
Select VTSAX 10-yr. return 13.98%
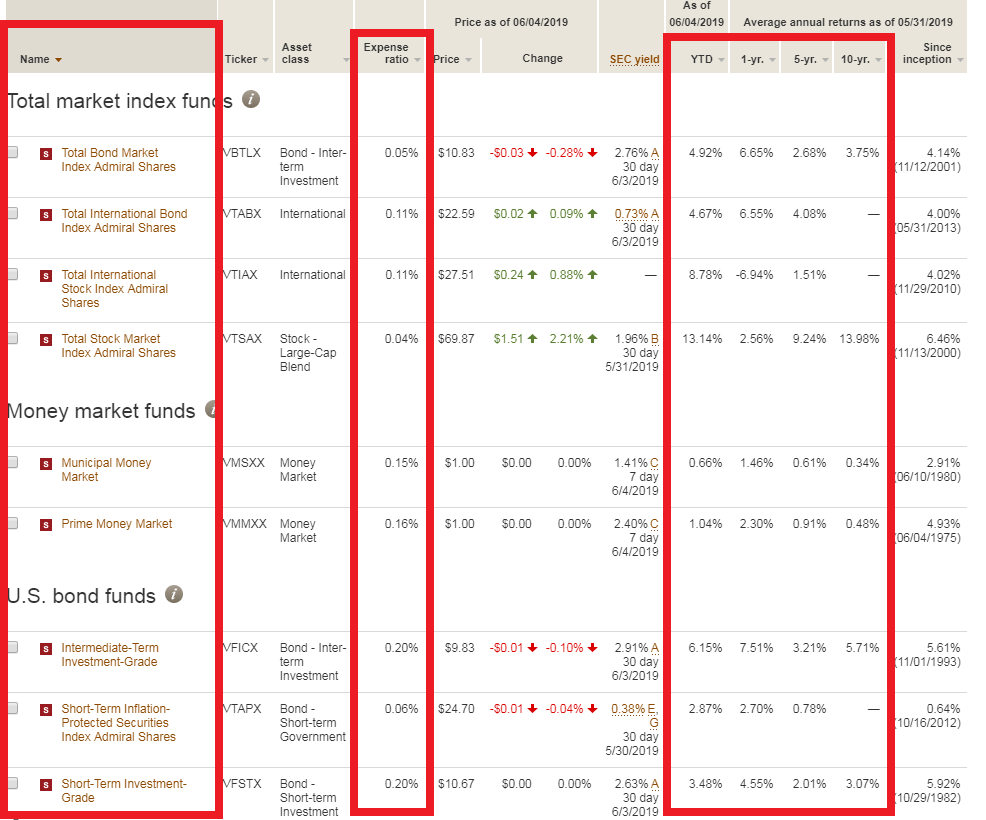click(x=859, y=338)
